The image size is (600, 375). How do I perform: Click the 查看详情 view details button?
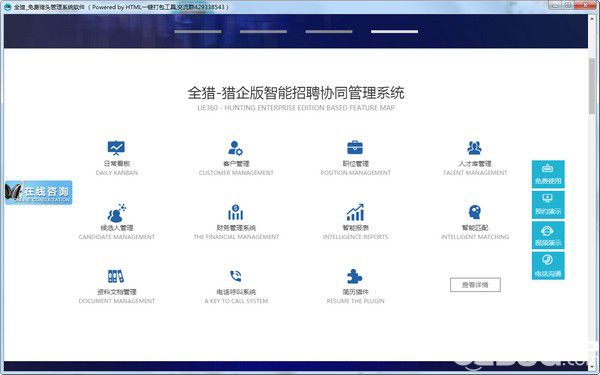pos(475,285)
